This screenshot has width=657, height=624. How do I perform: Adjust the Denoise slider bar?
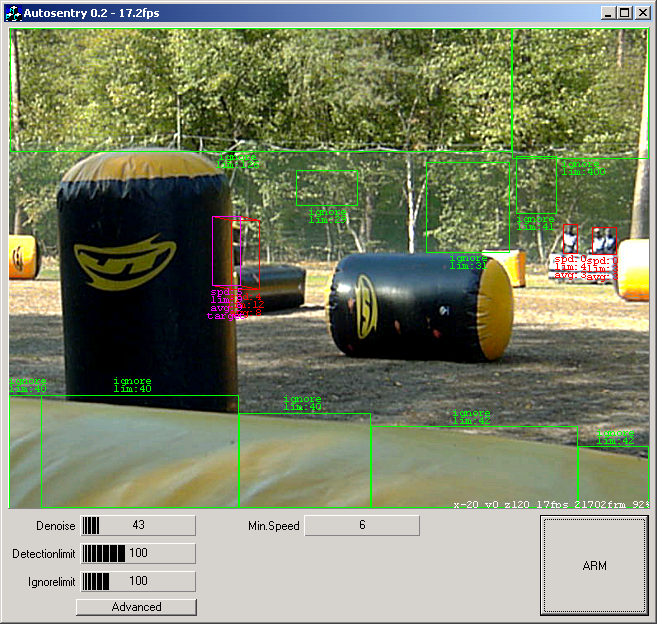pos(137,526)
